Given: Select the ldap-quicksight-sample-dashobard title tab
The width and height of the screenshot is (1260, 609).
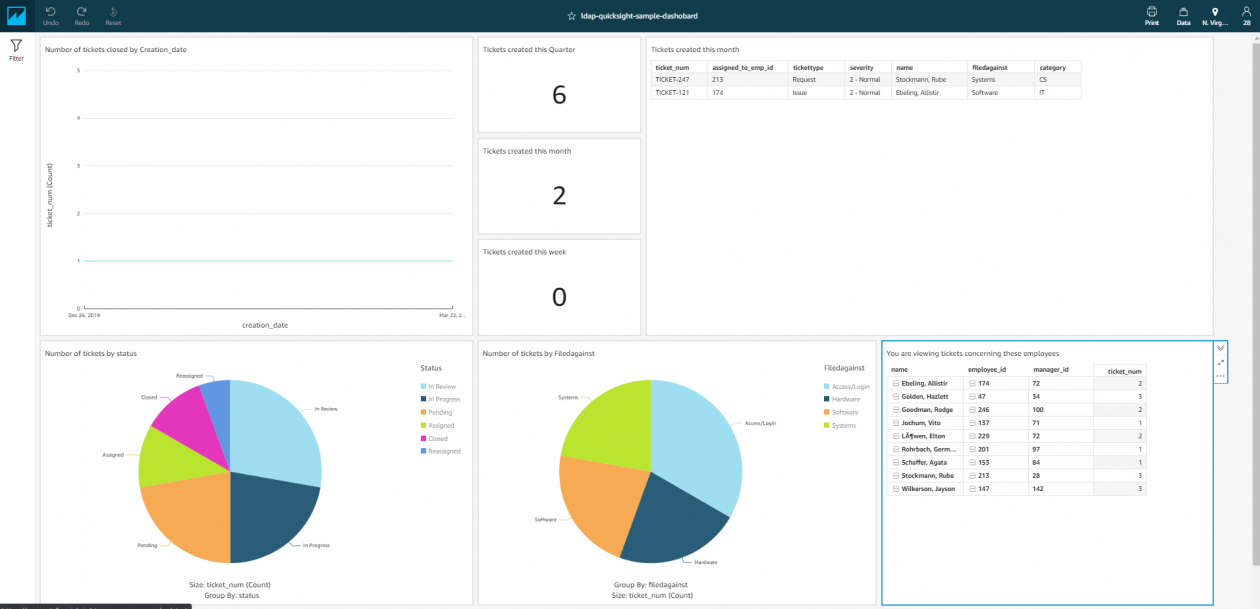Looking at the screenshot, I should click(642, 15).
